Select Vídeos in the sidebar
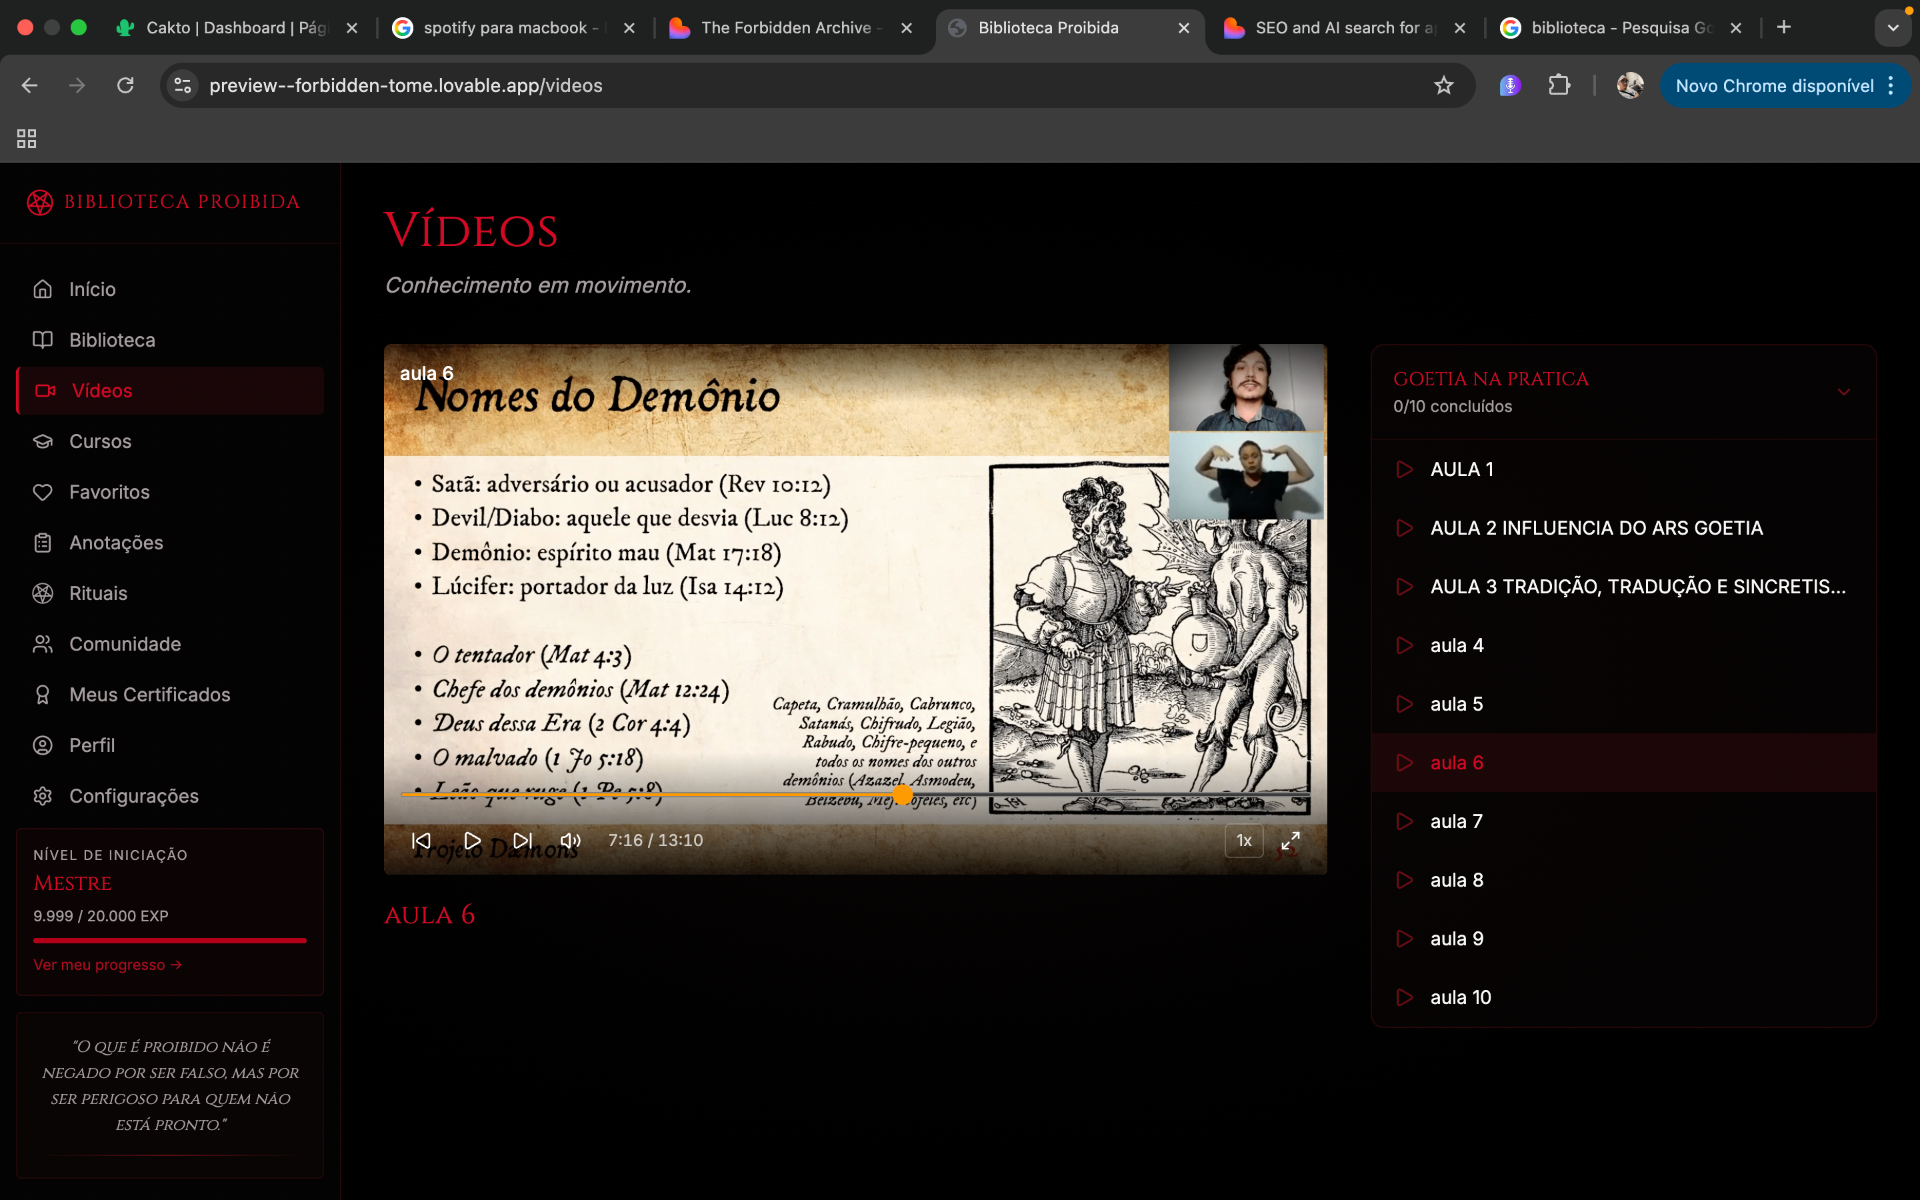 tap(170, 390)
